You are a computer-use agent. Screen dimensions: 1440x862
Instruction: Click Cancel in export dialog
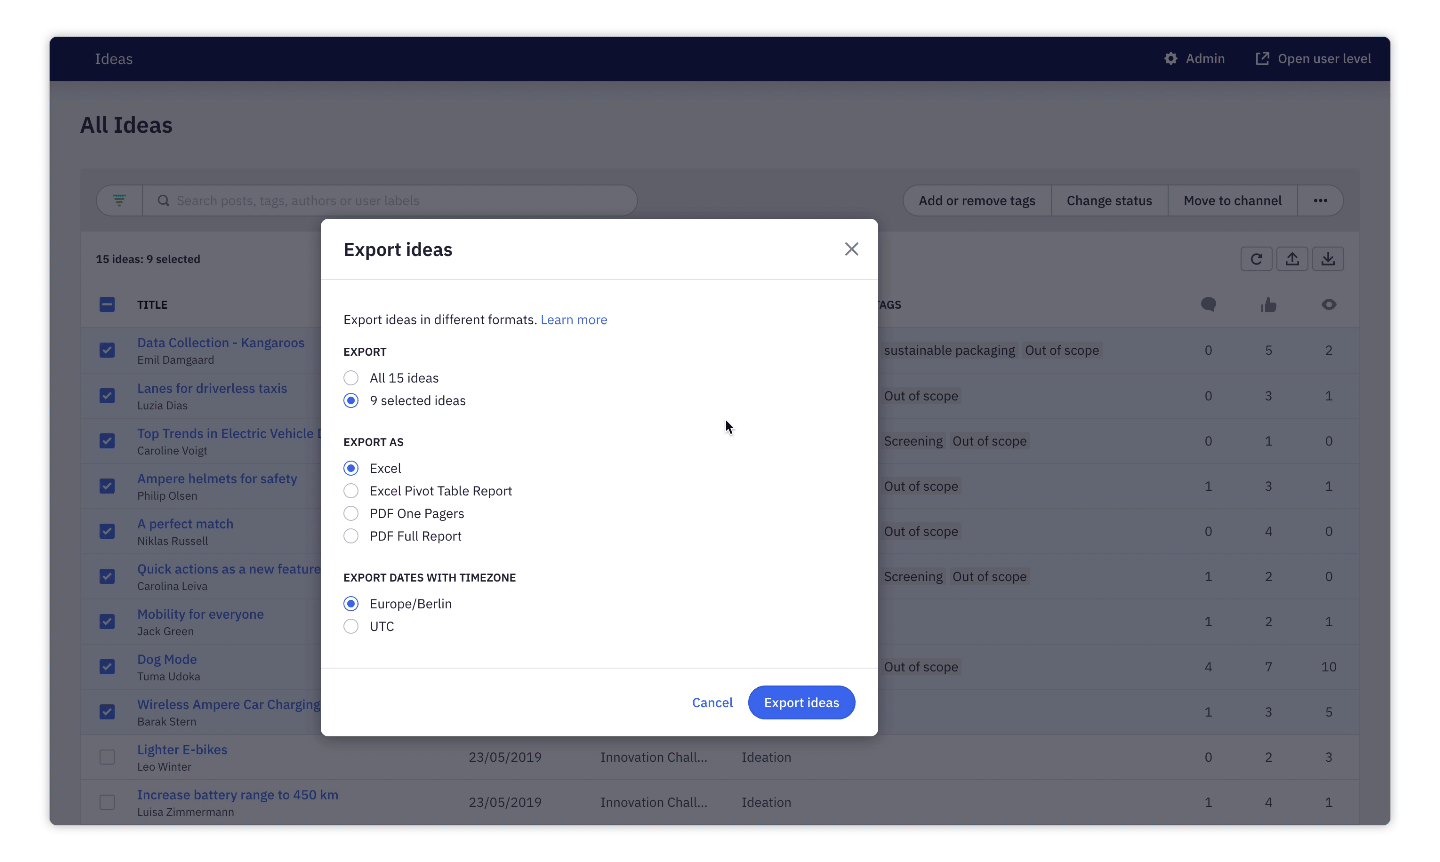pos(712,703)
